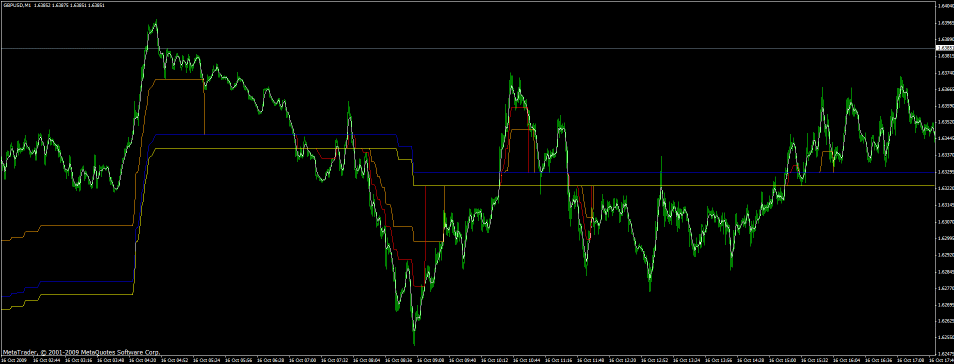Select the current bid price marker on price axis
The image size is (954, 364).
(x=945, y=48)
